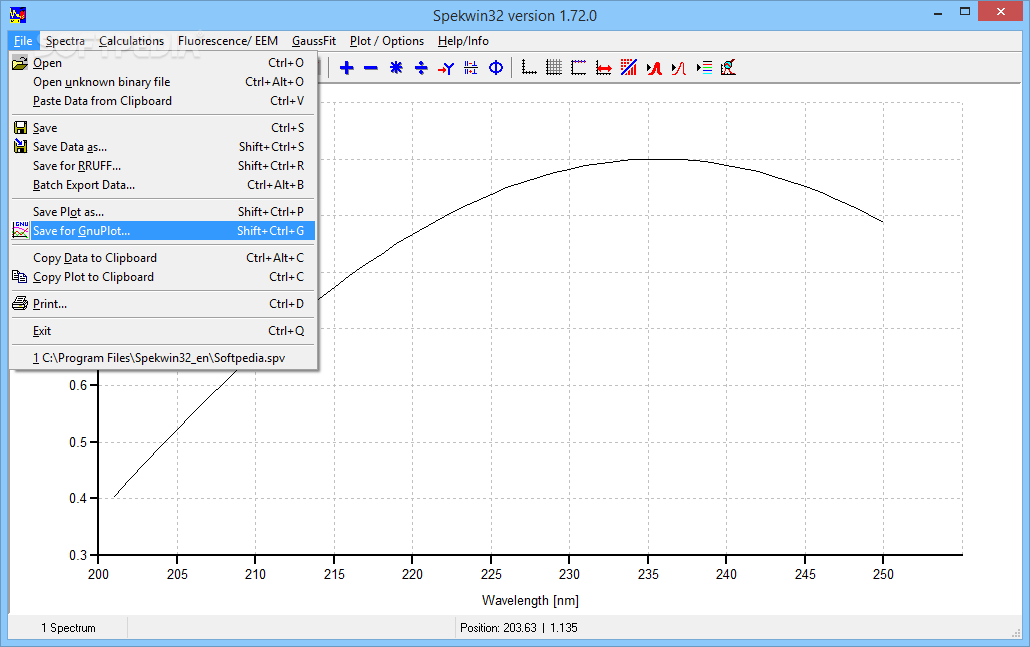Click the Shift+Ctrl+G shortcut text
The height and width of the screenshot is (647, 1030).
[x=271, y=231]
